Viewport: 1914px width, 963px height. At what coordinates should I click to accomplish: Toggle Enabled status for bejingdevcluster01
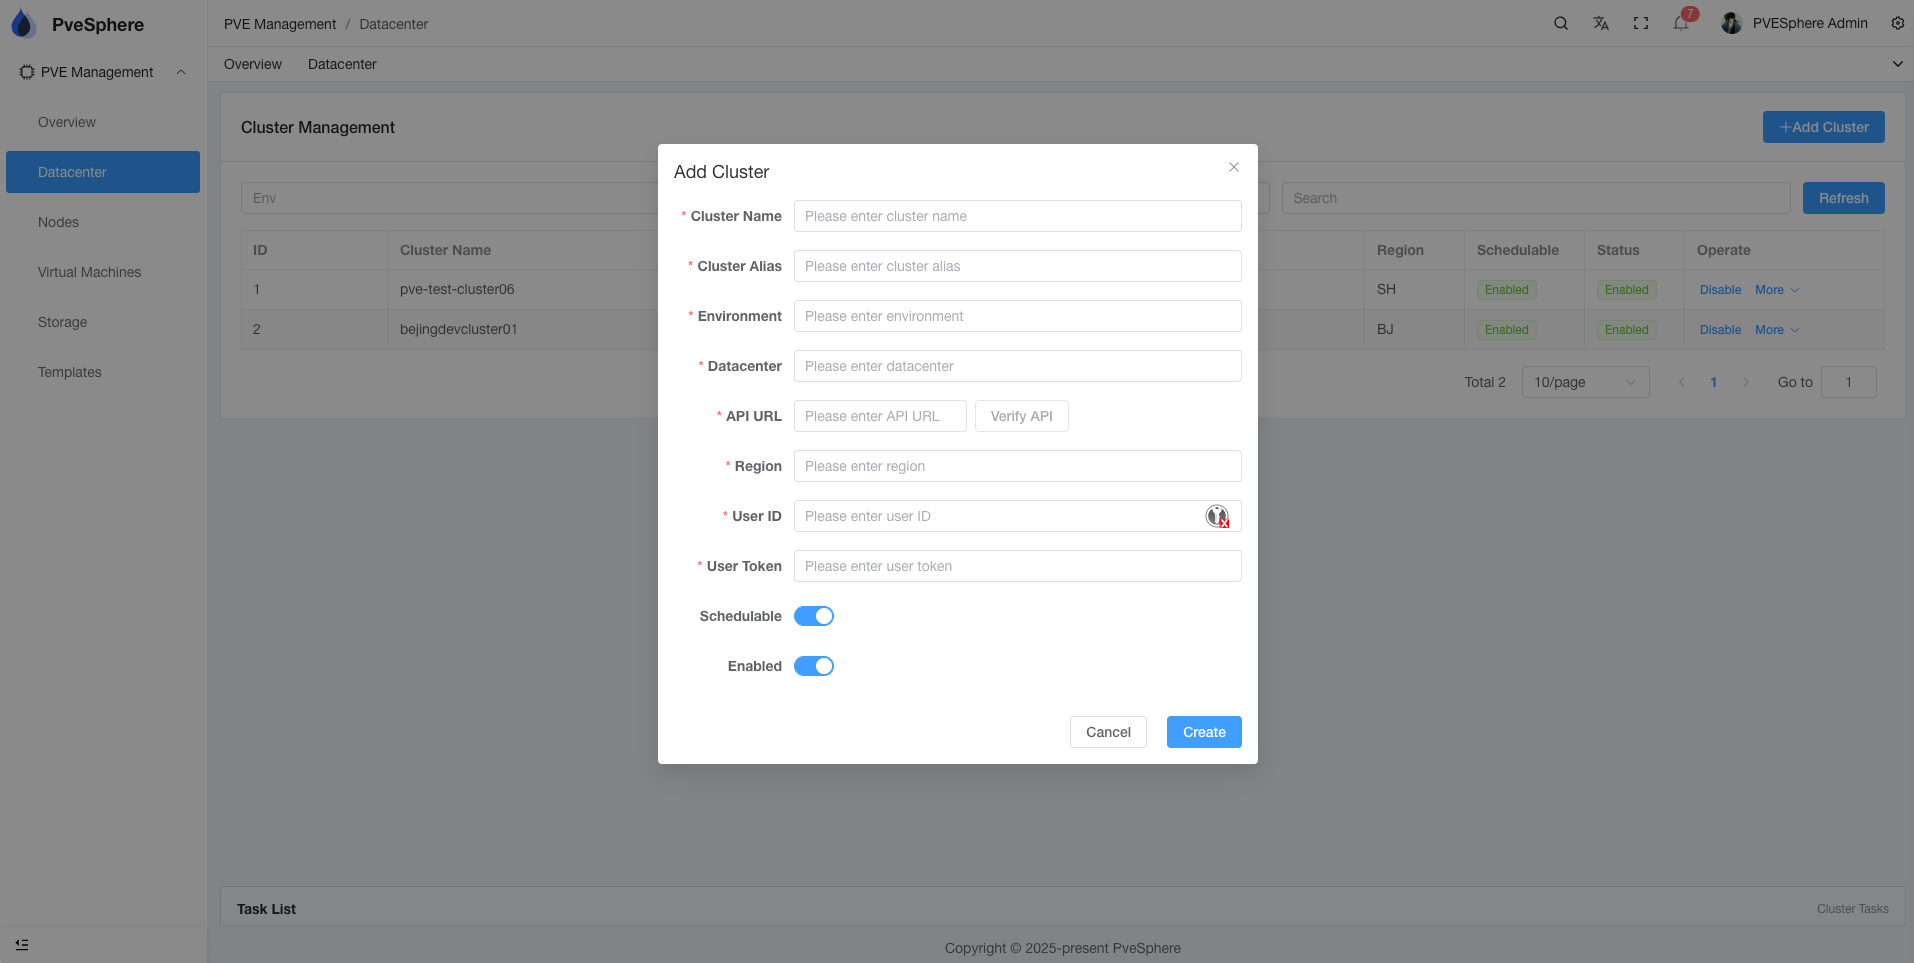pyautogui.click(x=1626, y=329)
